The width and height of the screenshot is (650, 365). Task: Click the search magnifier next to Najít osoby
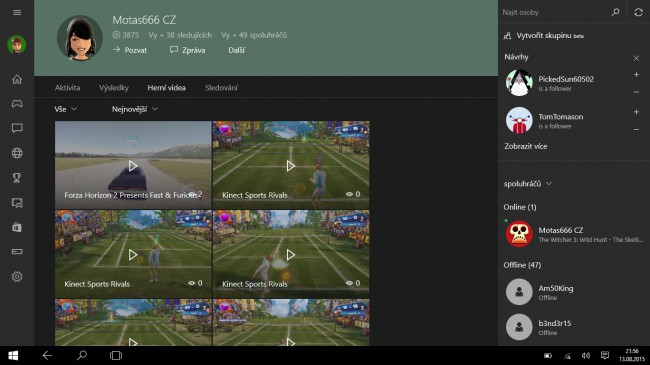616,12
